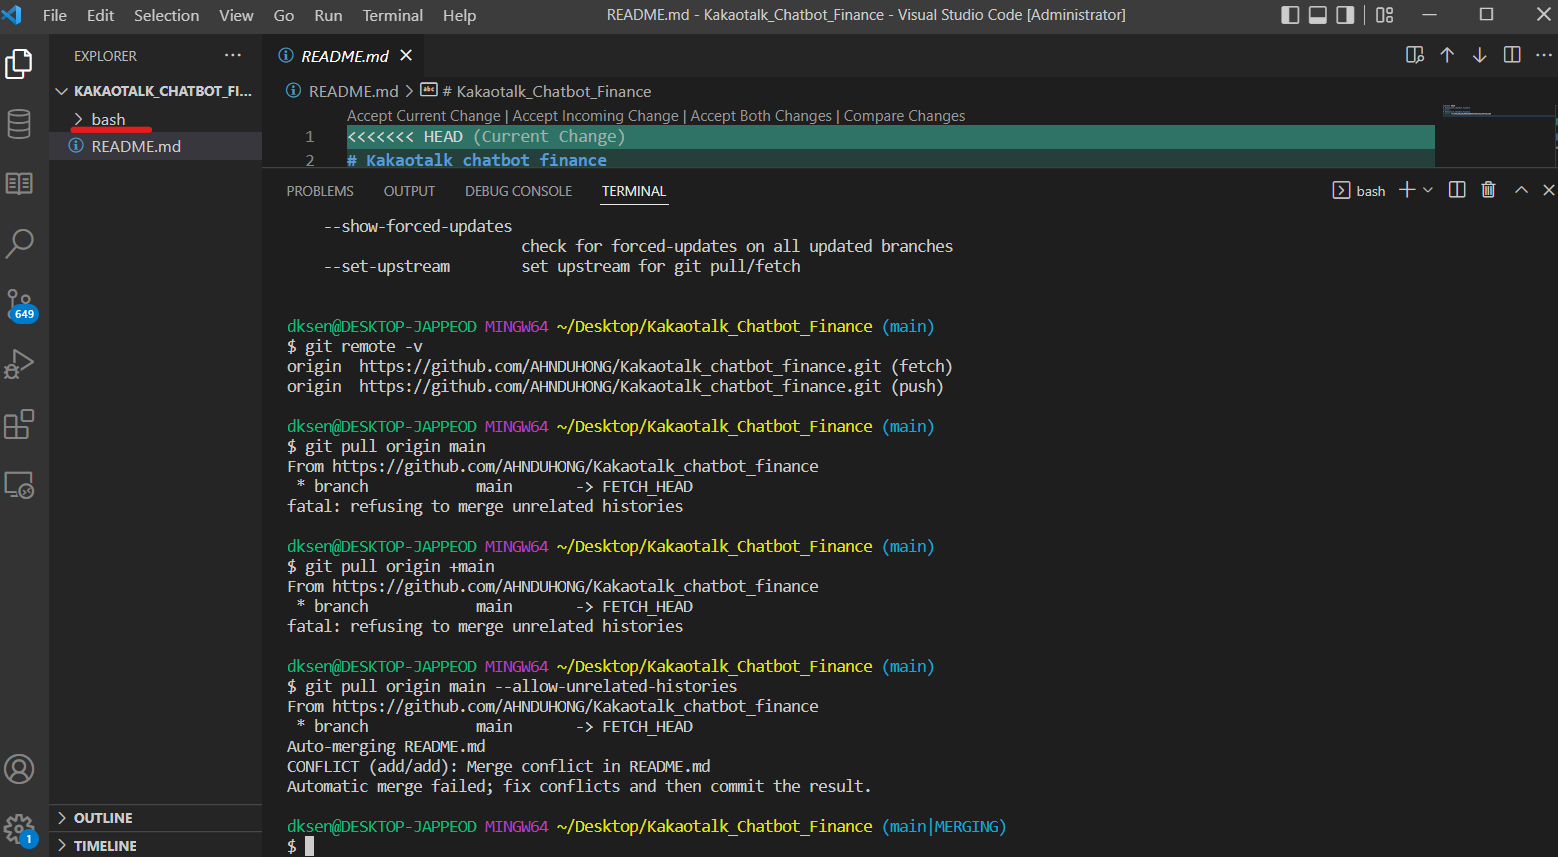Maximize the panel size chevron

1521,190
